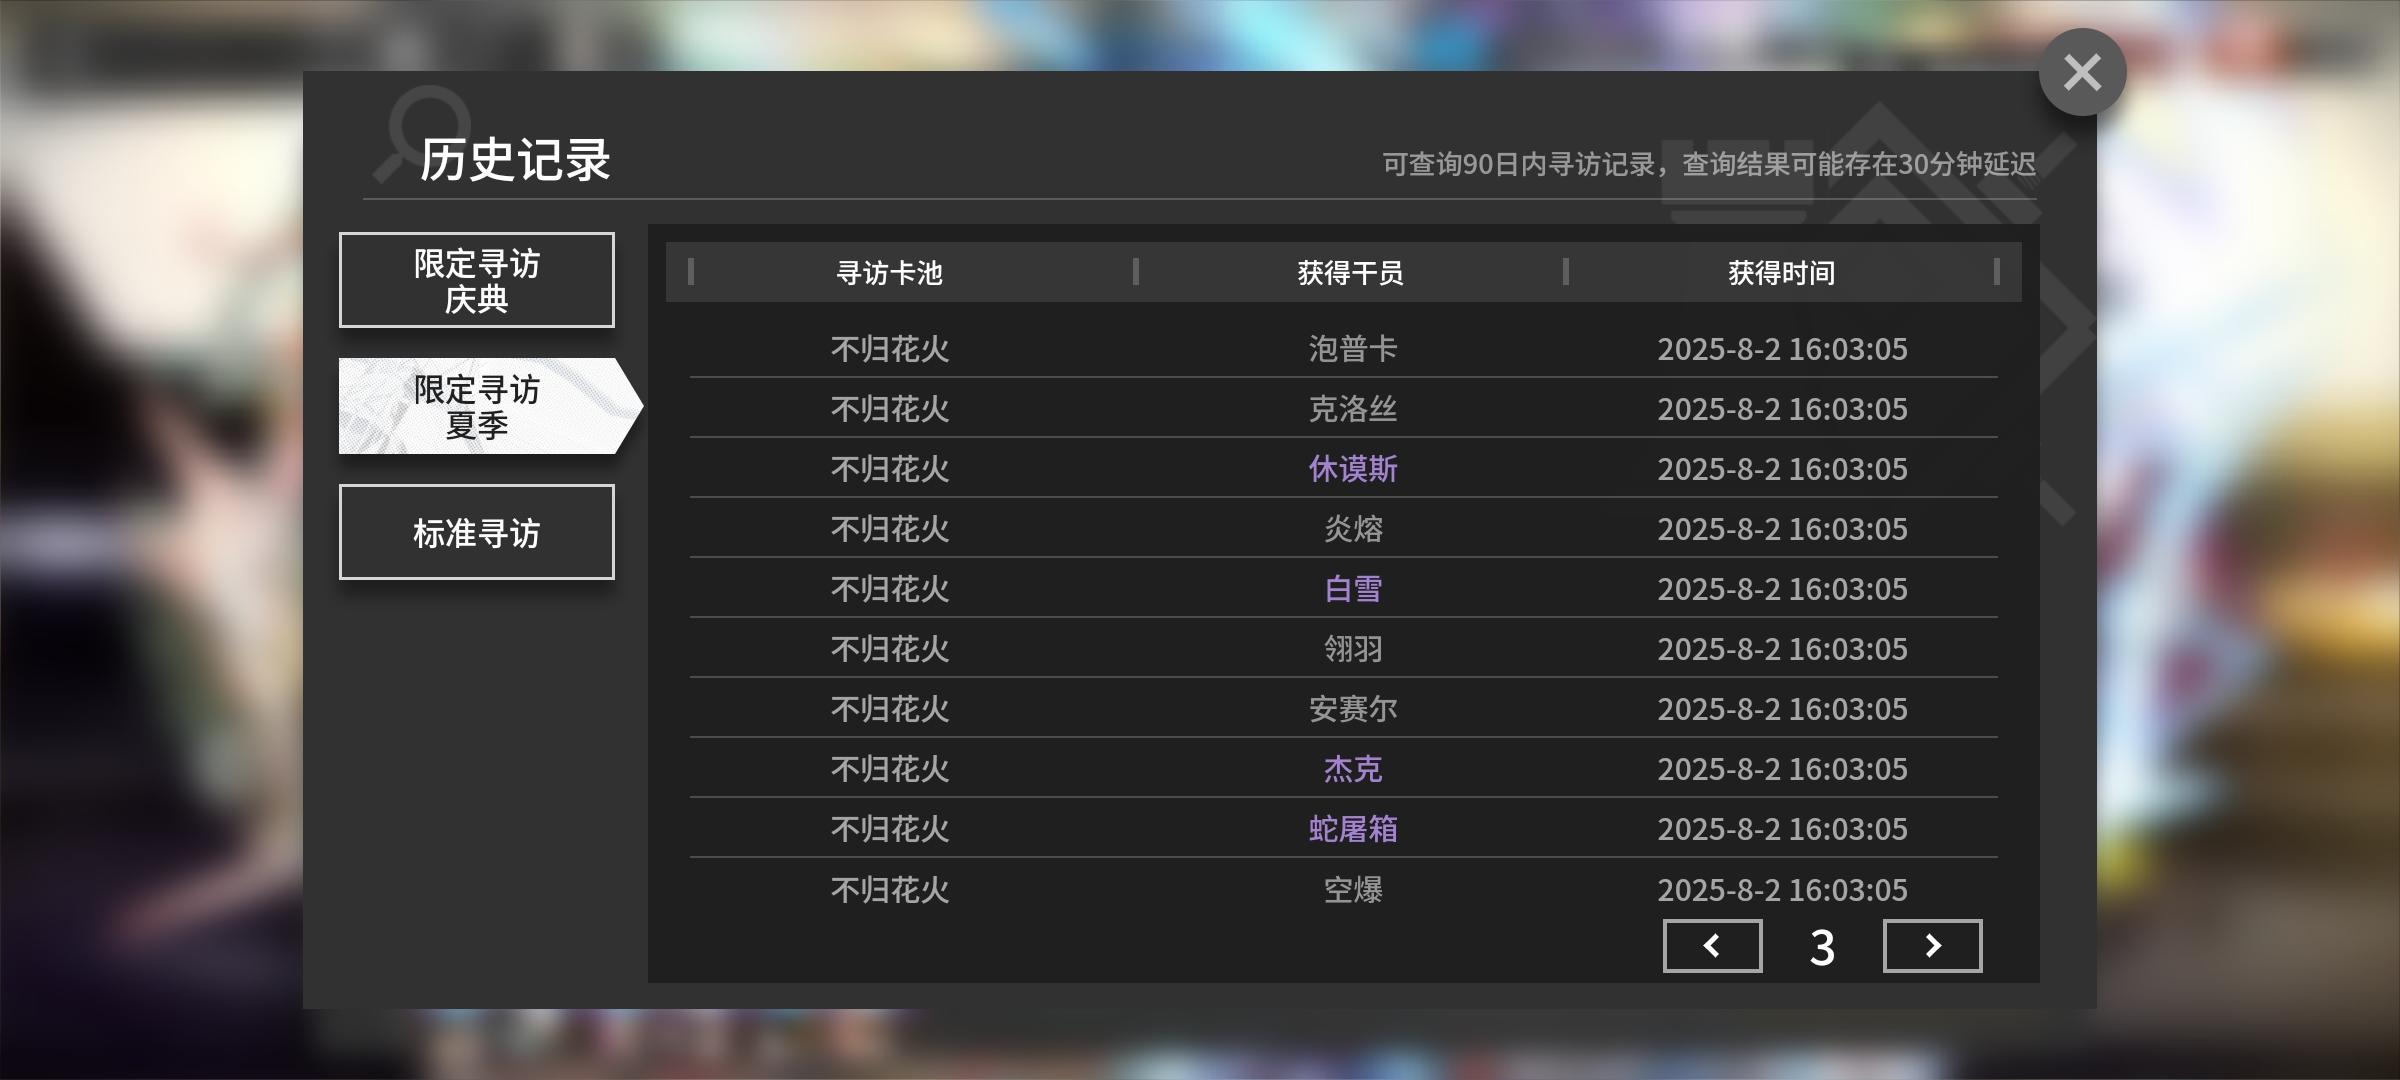The height and width of the screenshot is (1080, 2400).
Task: Select the 泡普卡 record row
Action: [x=1352, y=348]
